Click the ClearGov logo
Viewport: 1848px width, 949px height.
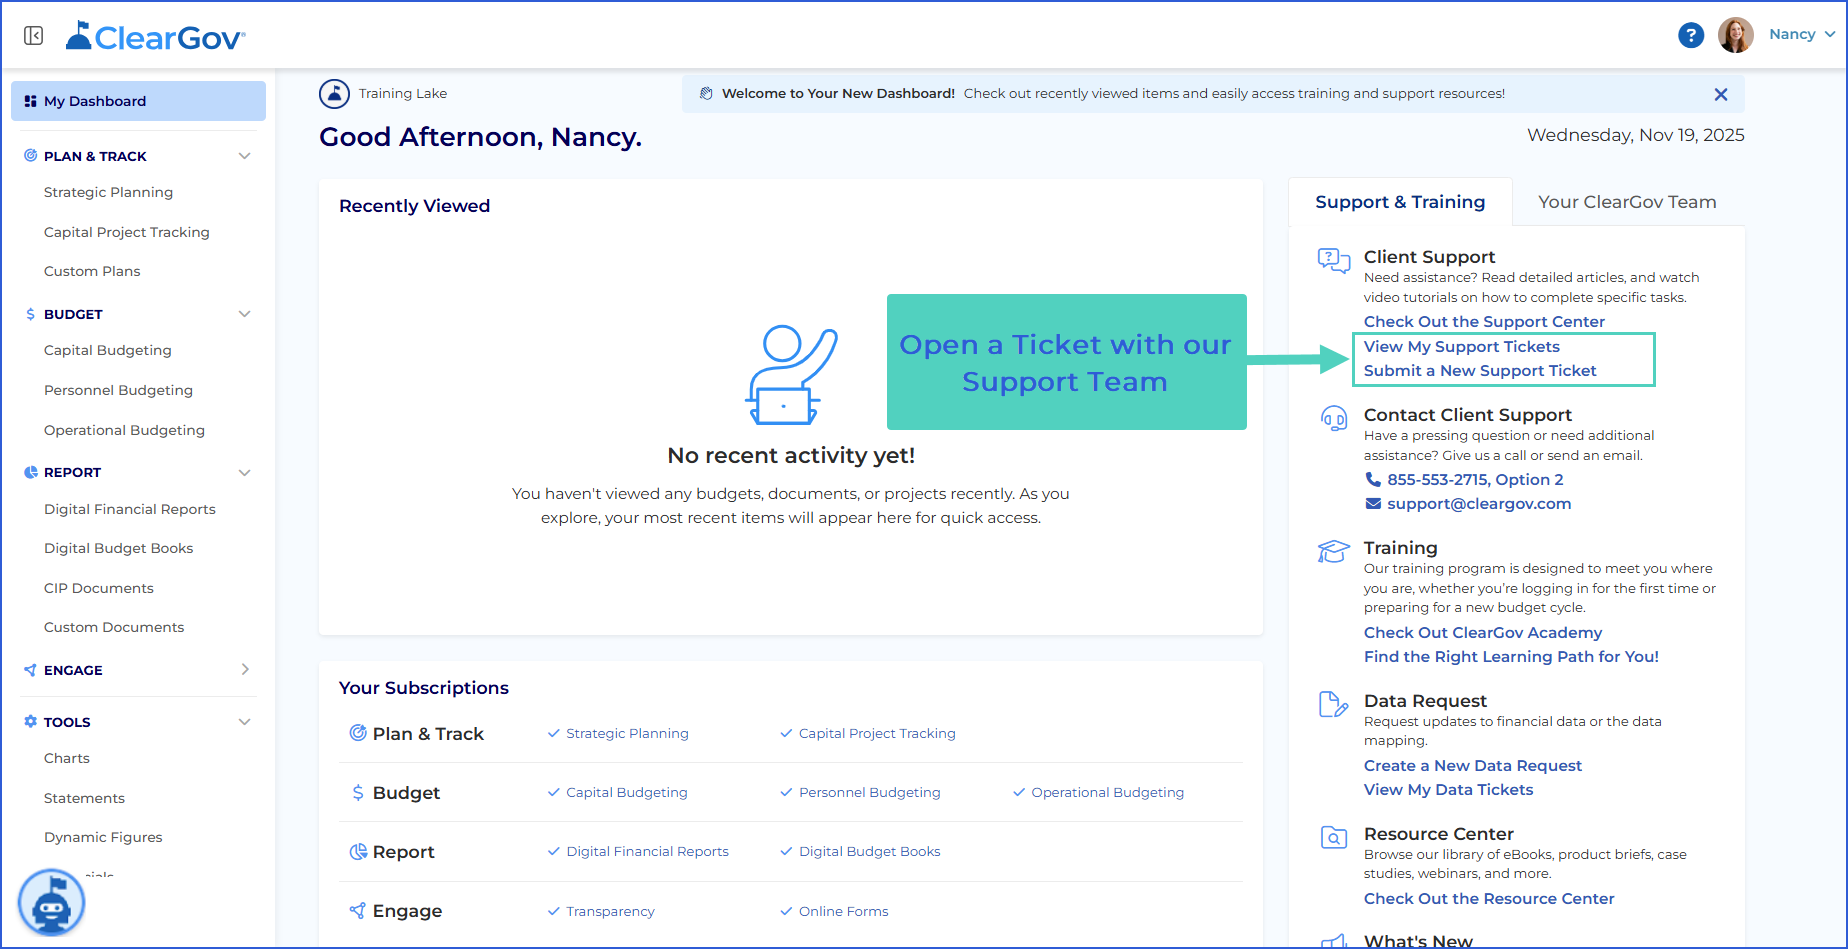[155, 36]
